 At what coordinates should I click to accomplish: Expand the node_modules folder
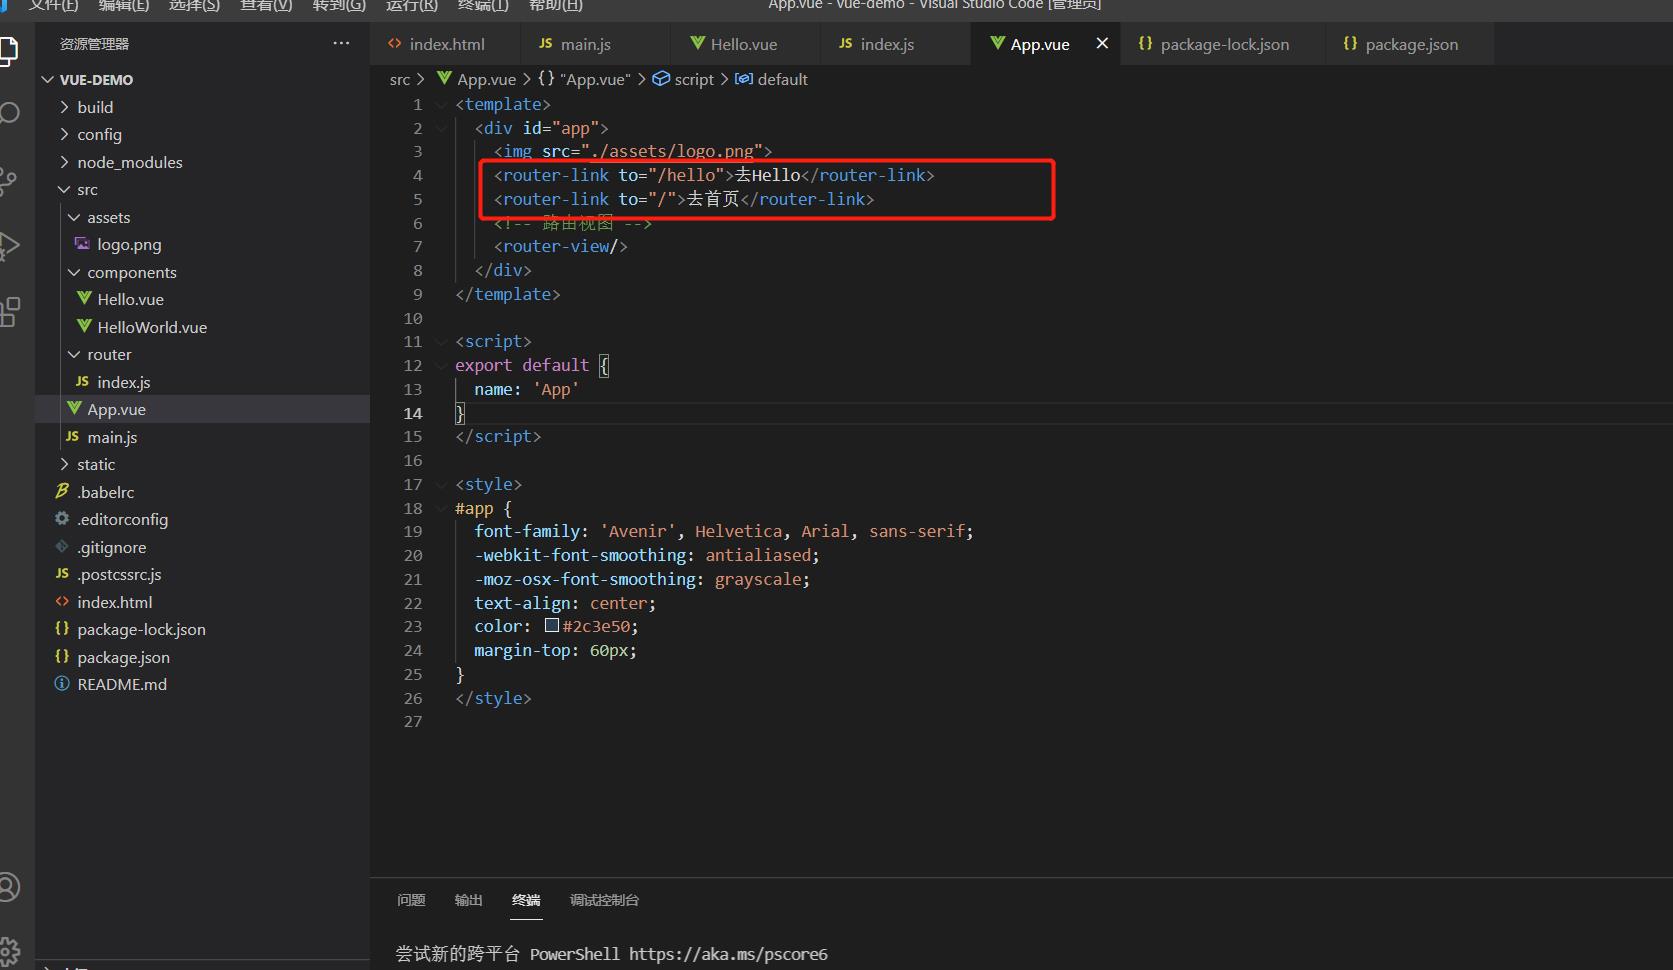click(65, 162)
